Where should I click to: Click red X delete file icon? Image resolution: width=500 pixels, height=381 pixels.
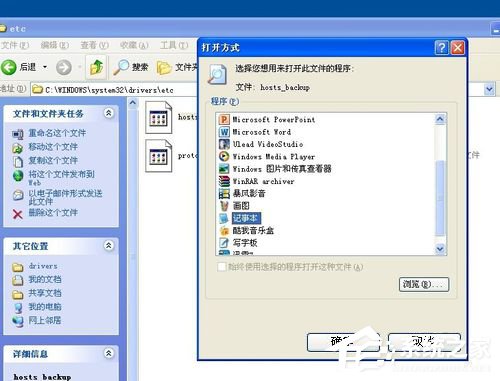(x=18, y=214)
